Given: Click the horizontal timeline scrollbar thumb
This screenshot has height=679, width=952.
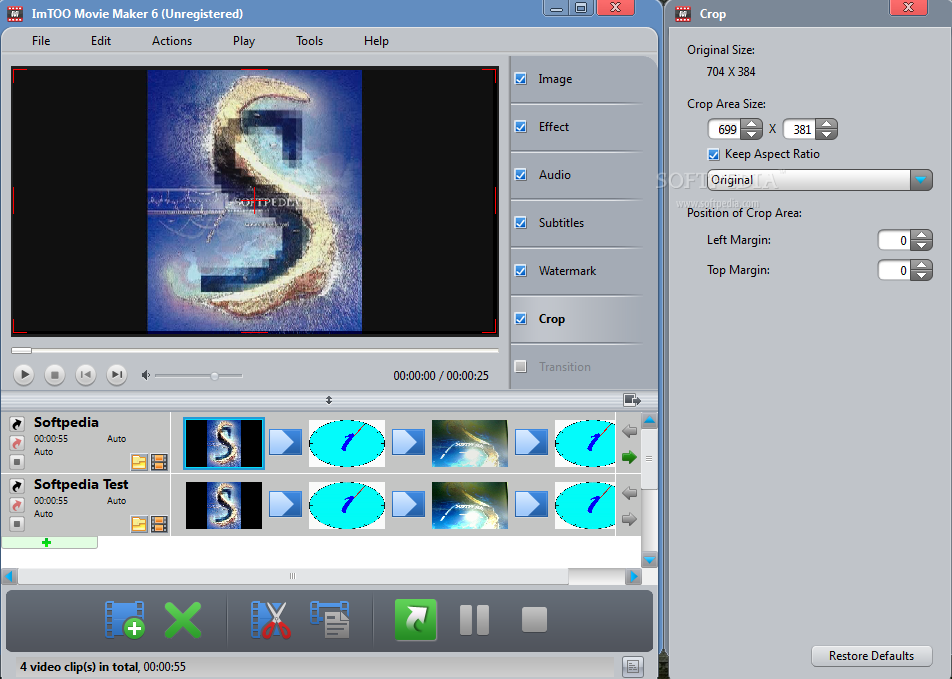Looking at the screenshot, I should pyautogui.click(x=293, y=576).
